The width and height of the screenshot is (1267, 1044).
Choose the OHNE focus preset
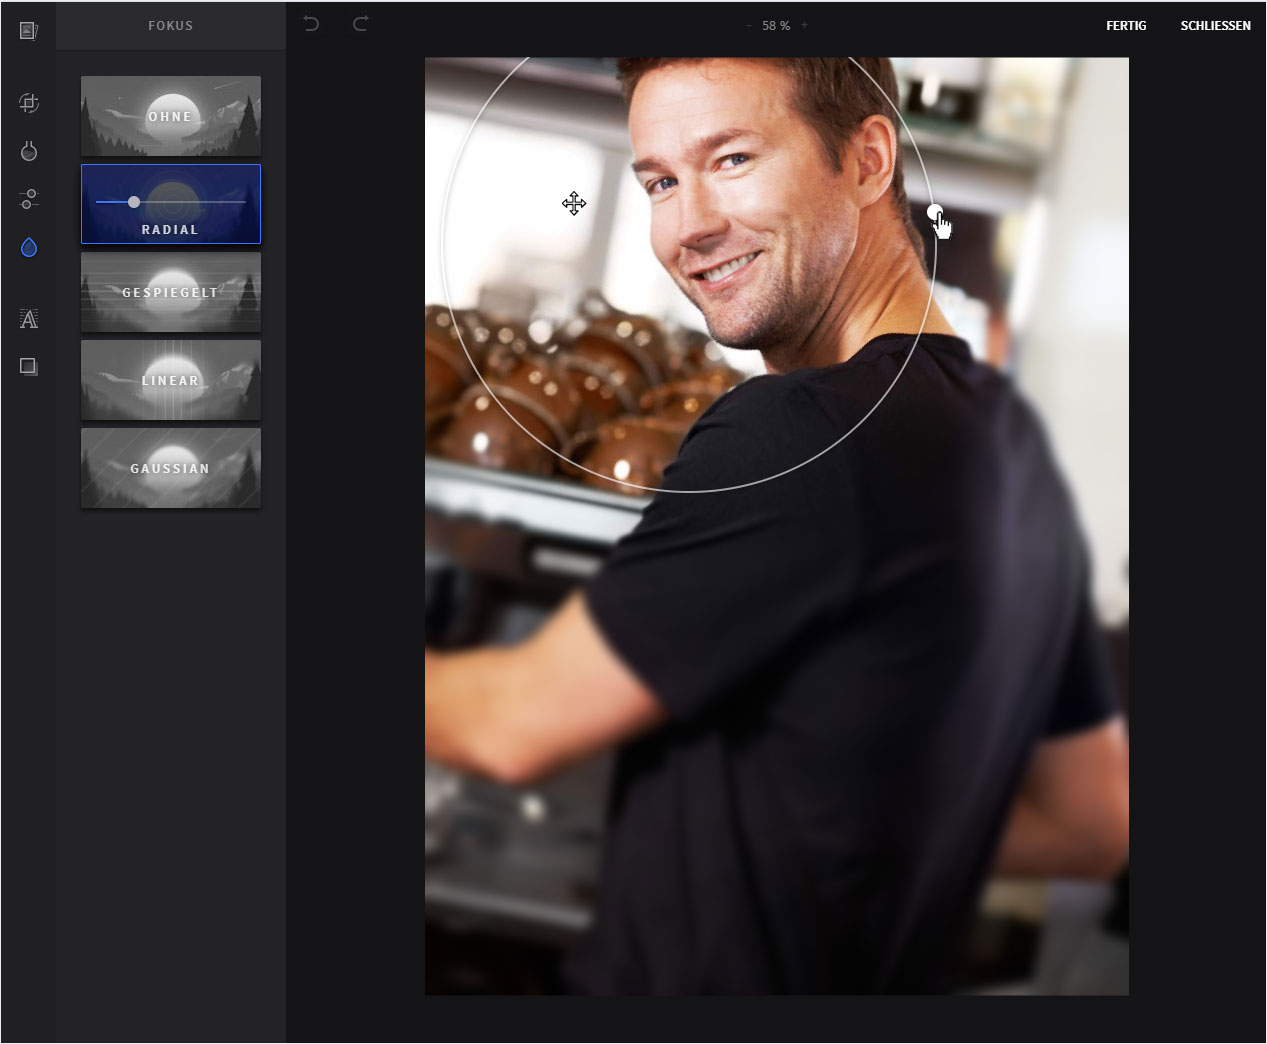pyautogui.click(x=171, y=116)
